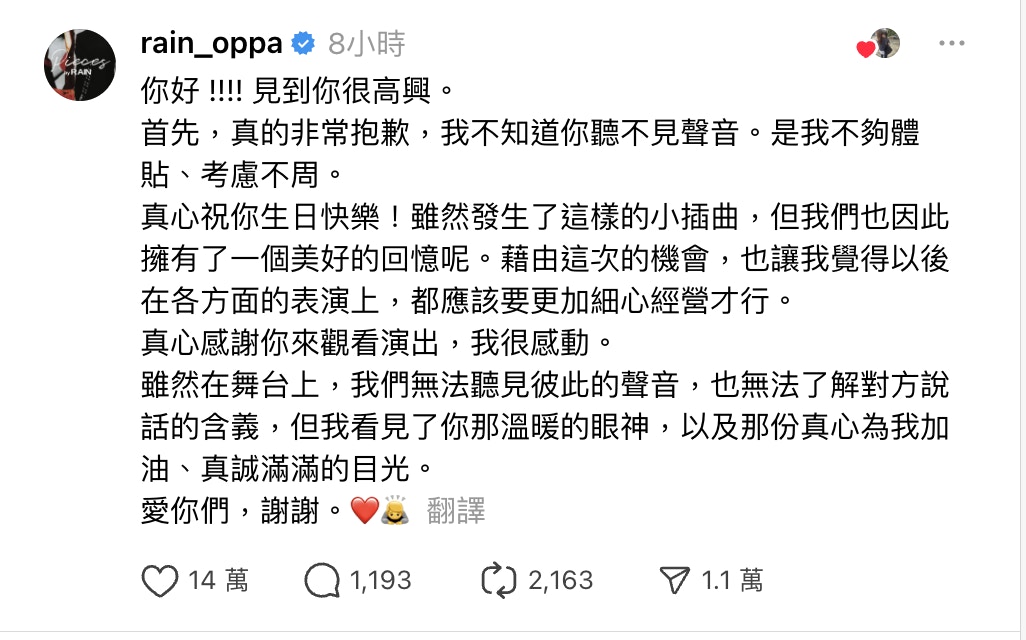Click the small red heart reaction badge

point(866,50)
